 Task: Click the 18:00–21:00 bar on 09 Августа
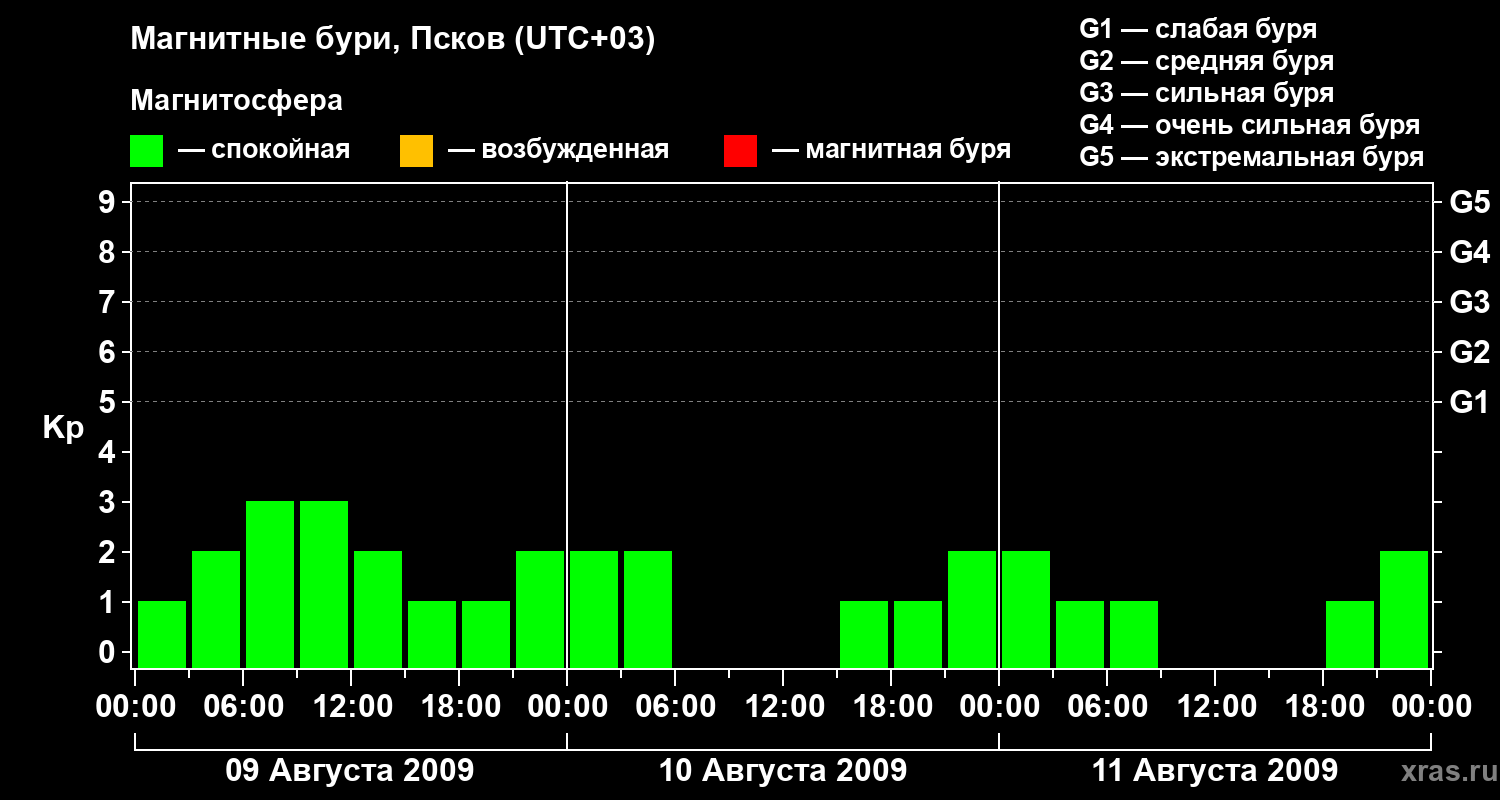tap(486, 634)
